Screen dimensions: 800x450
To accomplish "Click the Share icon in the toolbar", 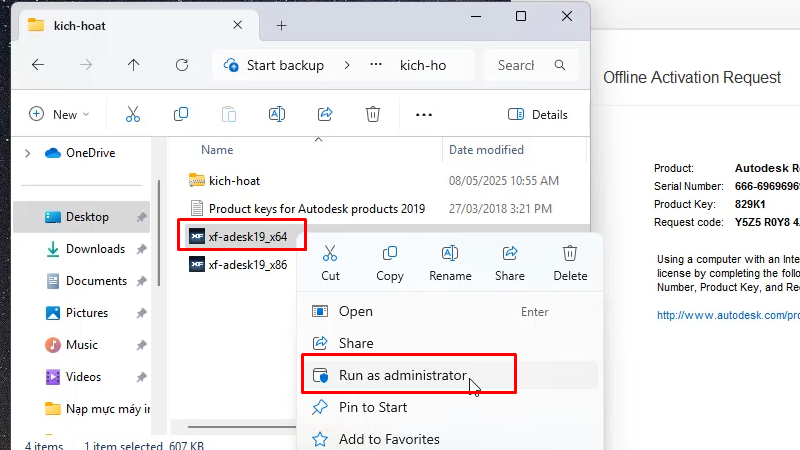I will [325, 114].
